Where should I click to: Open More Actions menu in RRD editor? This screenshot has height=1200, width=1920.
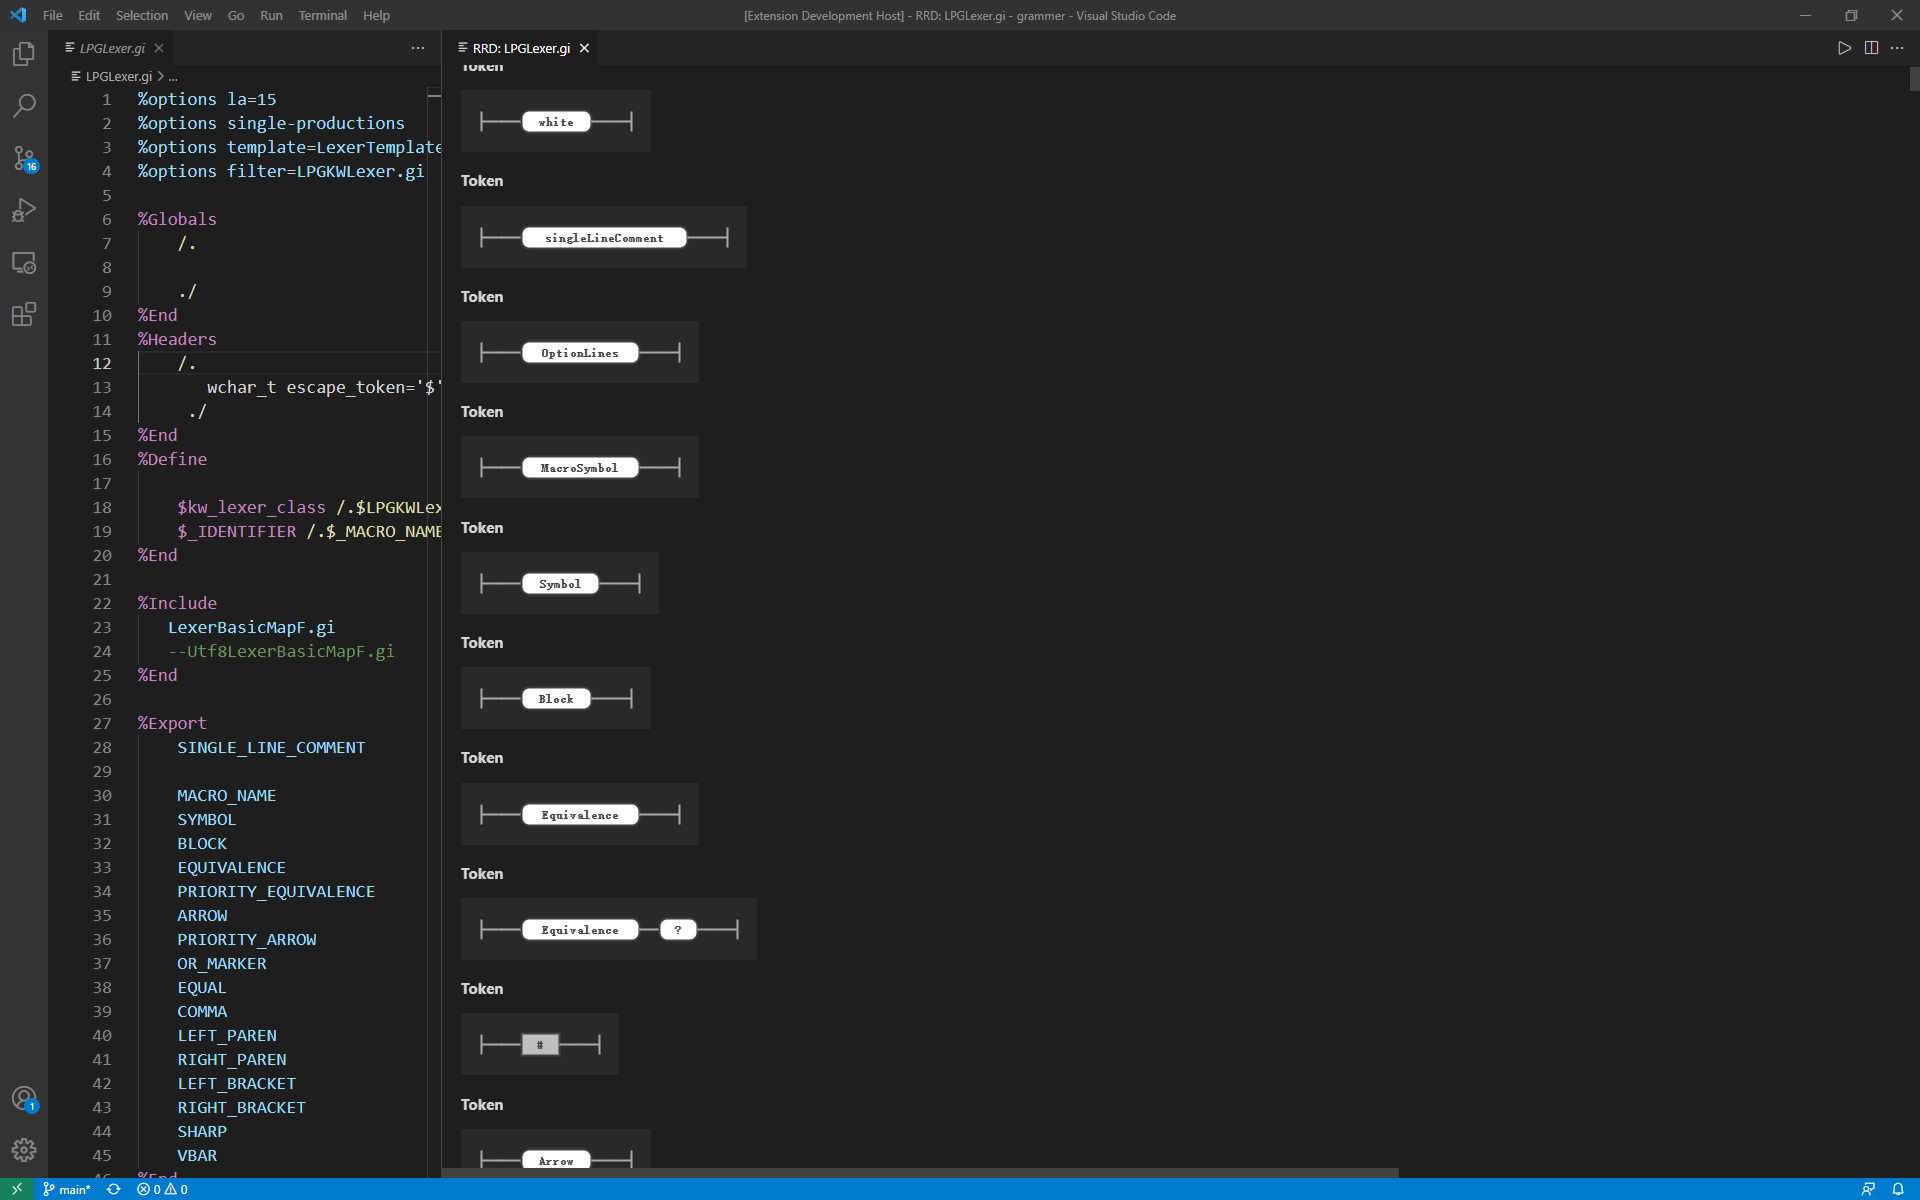[x=1897, y=48]
